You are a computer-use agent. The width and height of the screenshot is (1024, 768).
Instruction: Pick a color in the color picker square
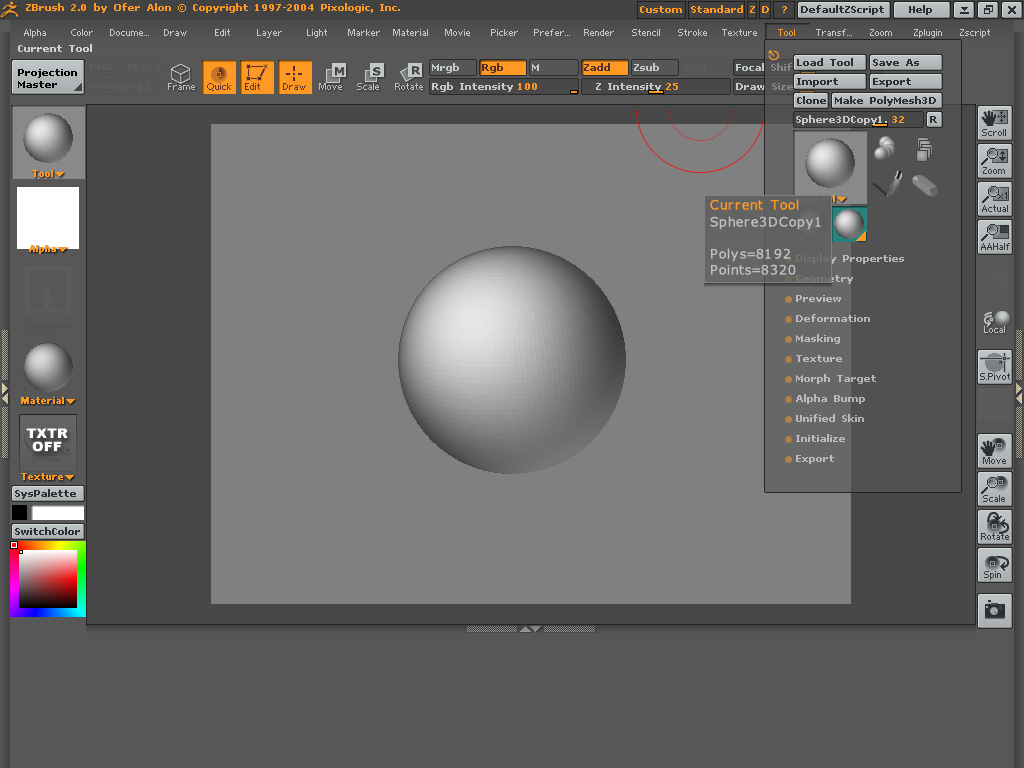[x=48, y=579]
